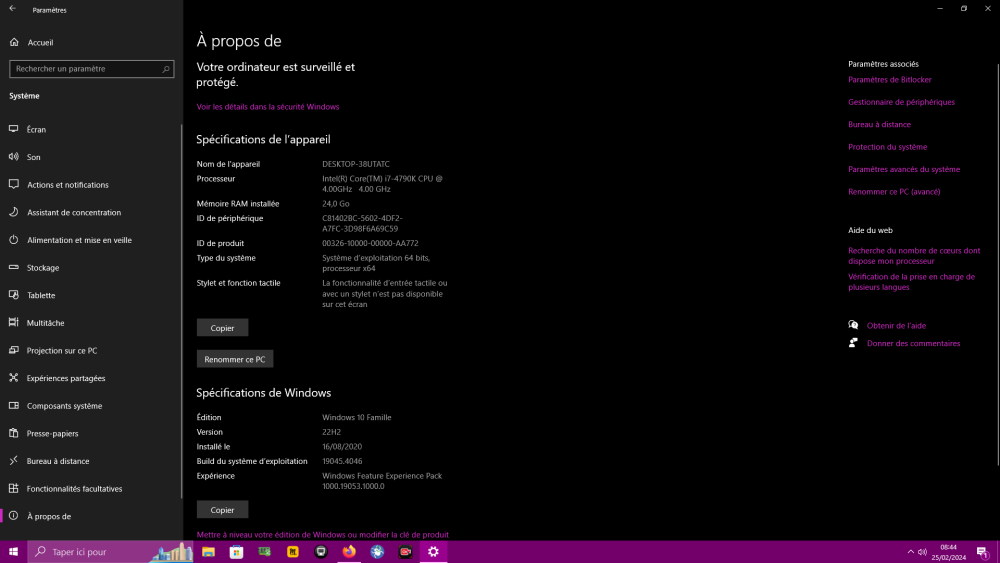Open Bureau à distance link under Paramètres associés

(879, 124)
